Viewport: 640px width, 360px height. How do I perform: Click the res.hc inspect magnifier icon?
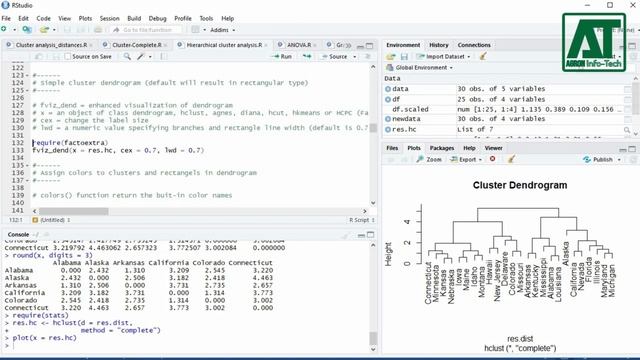pyautogui.click(x=627, y=130)
